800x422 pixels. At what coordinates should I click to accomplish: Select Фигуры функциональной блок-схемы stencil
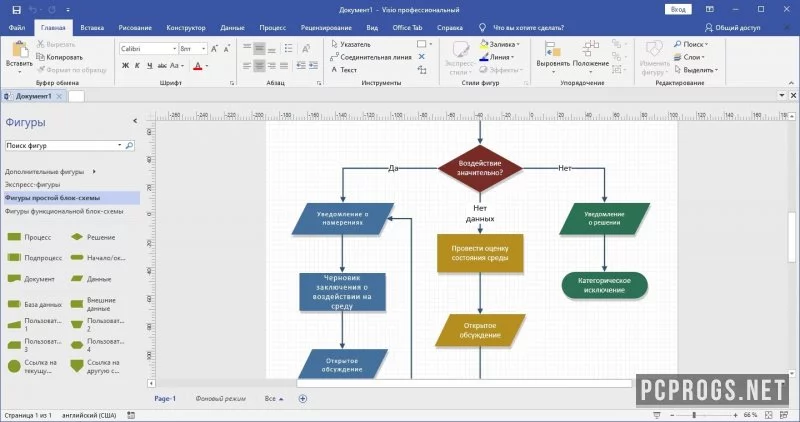click(64, 211)
